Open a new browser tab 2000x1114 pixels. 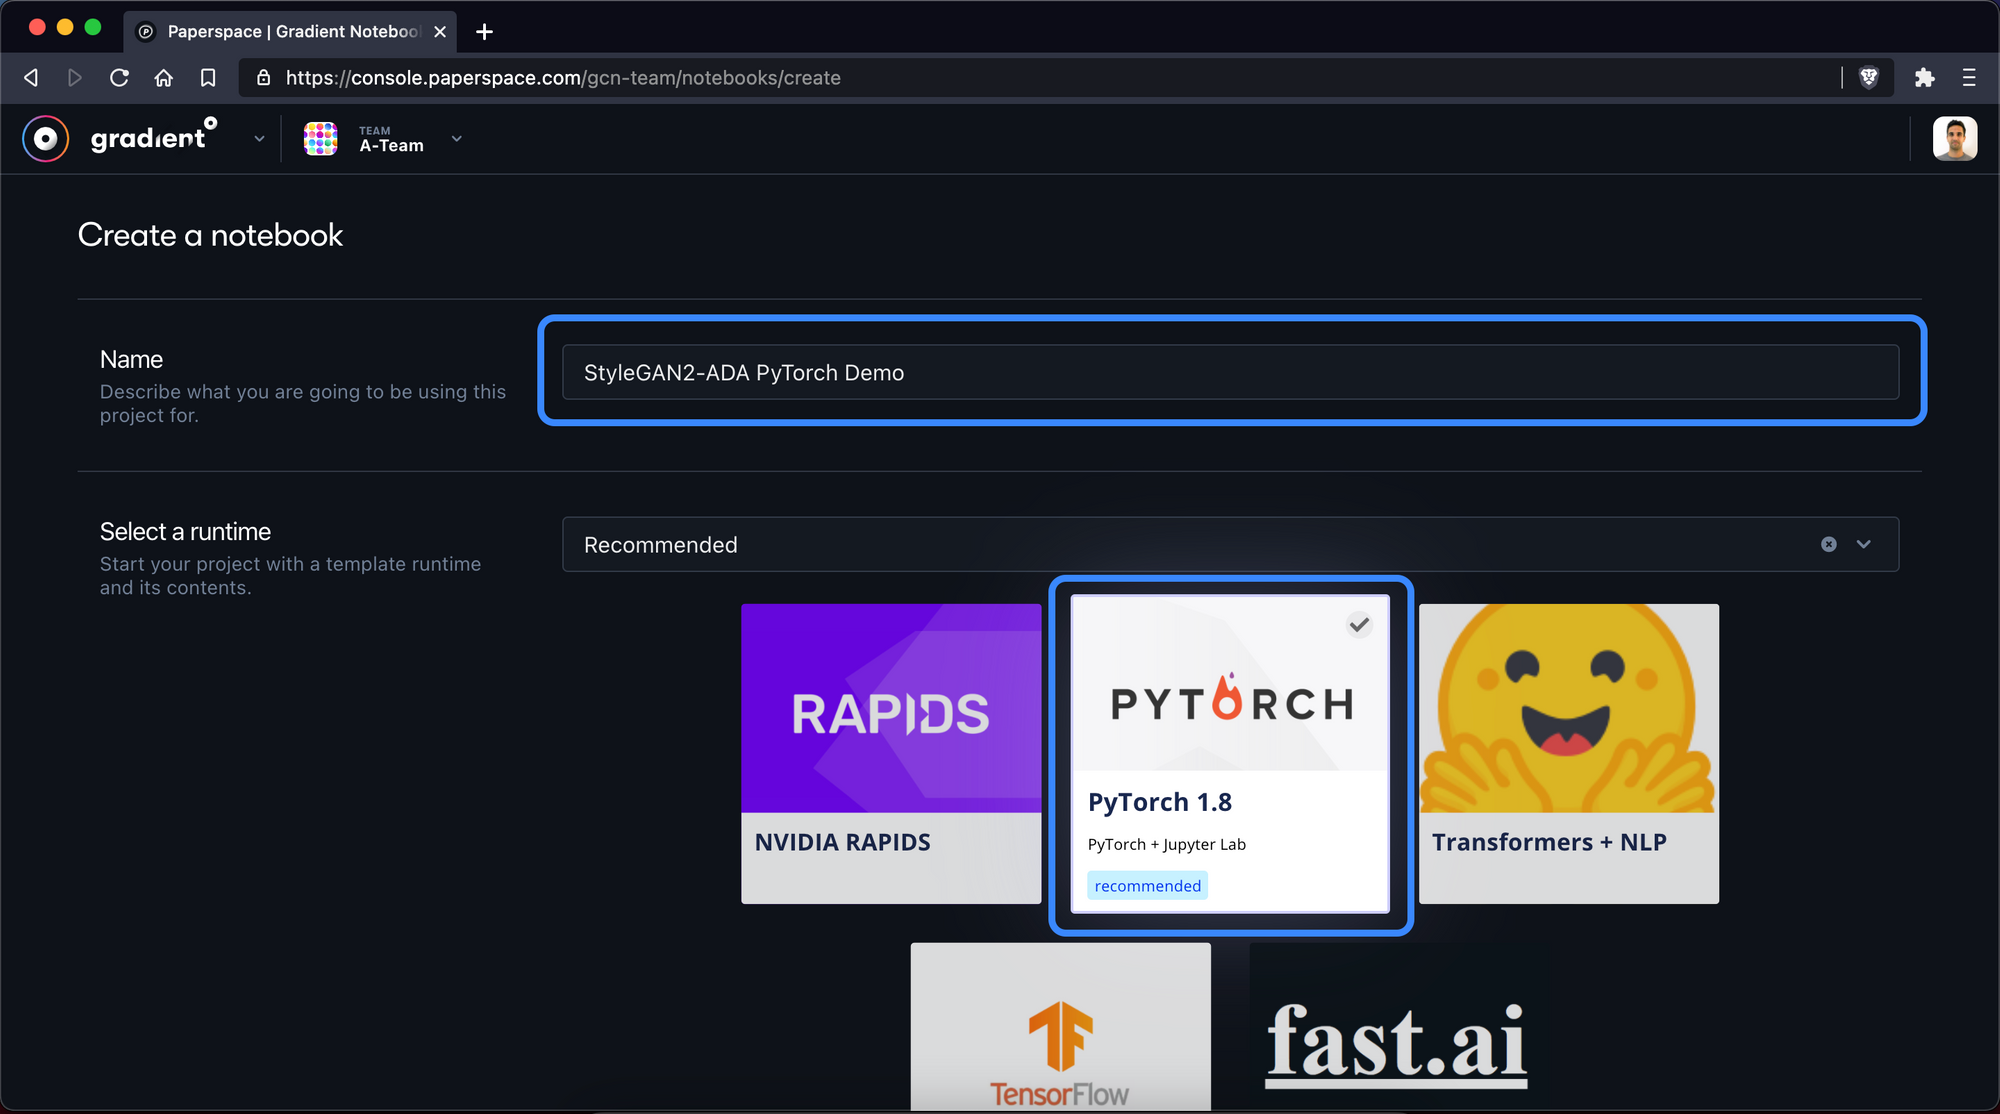tap(485, 32)
